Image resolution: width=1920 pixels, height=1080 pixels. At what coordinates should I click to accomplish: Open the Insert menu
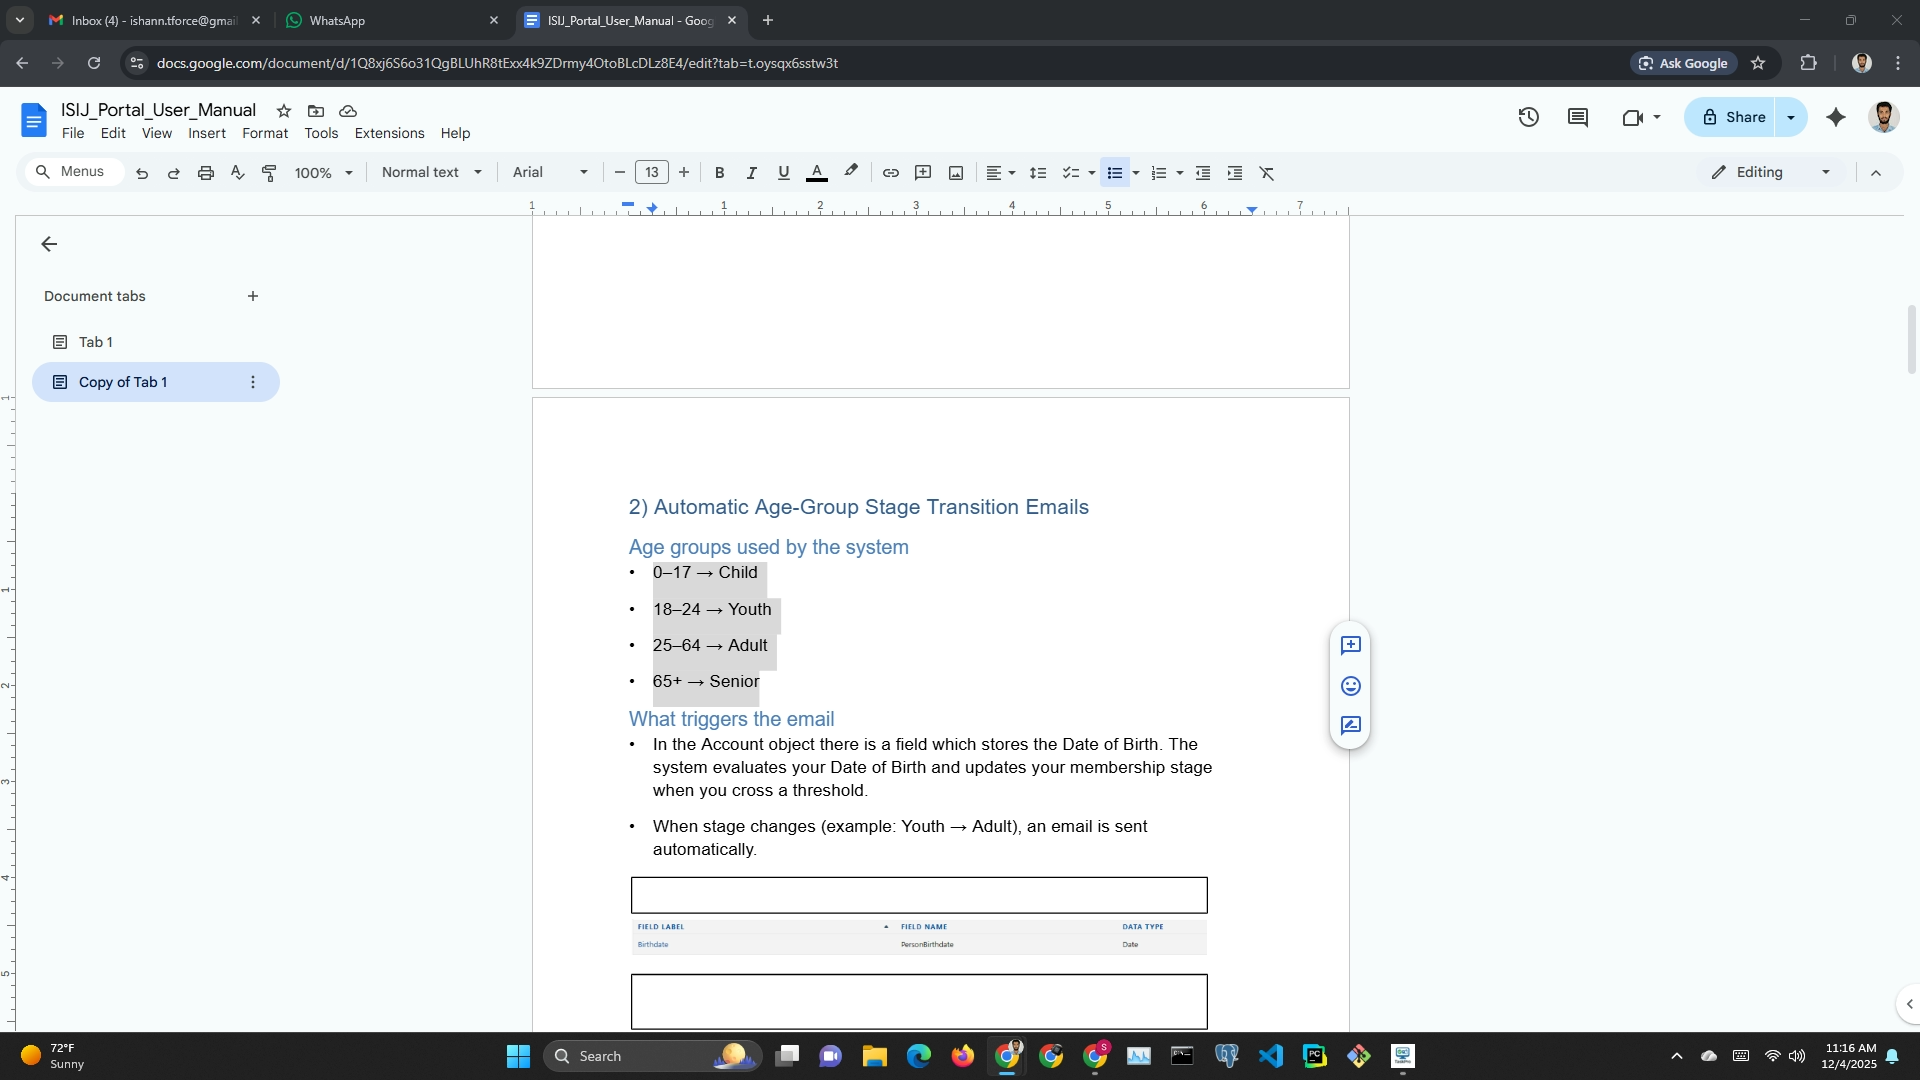pos(207,133)
